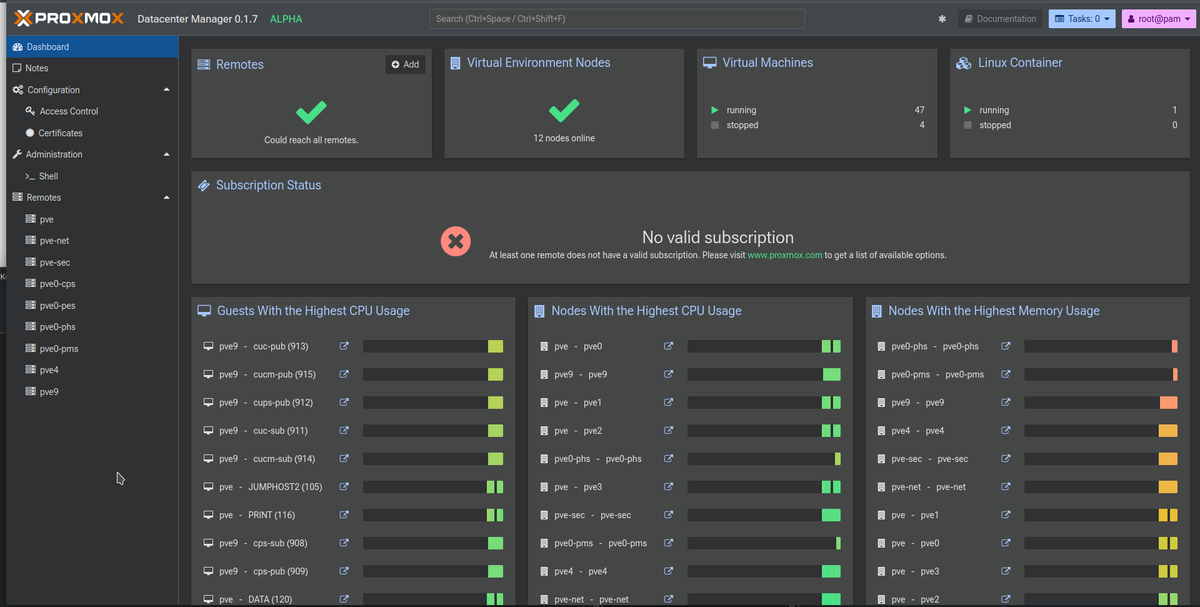Collapse the Remotes section in sidebar
The height and width of the screenshot is (607, 1200).
coord(167,197)
